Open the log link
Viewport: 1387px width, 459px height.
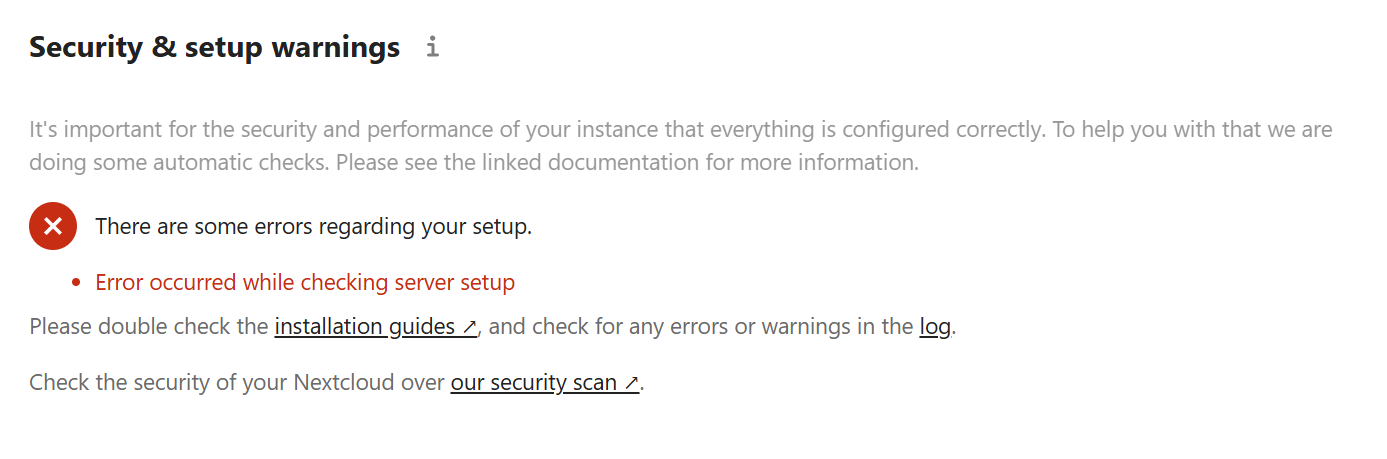[935, 327]
